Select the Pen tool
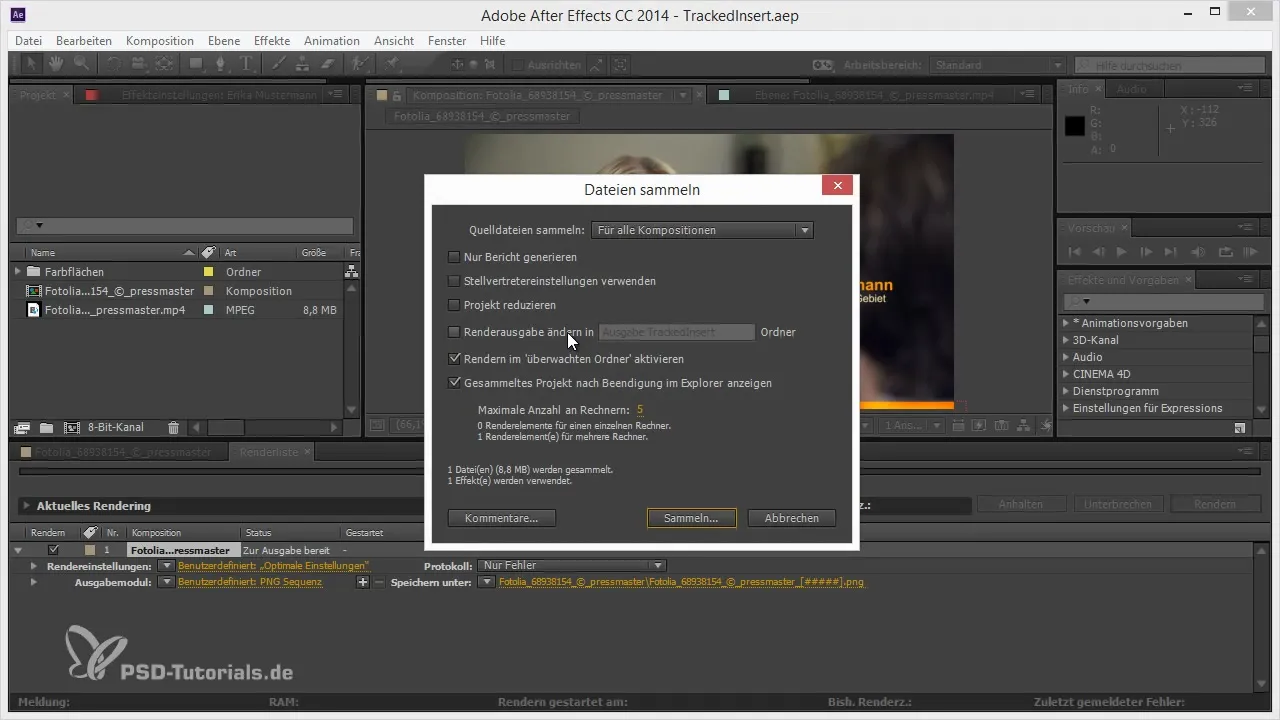Image resolution: width=1280 pixels, height=720 pixels. coord(221,64)
